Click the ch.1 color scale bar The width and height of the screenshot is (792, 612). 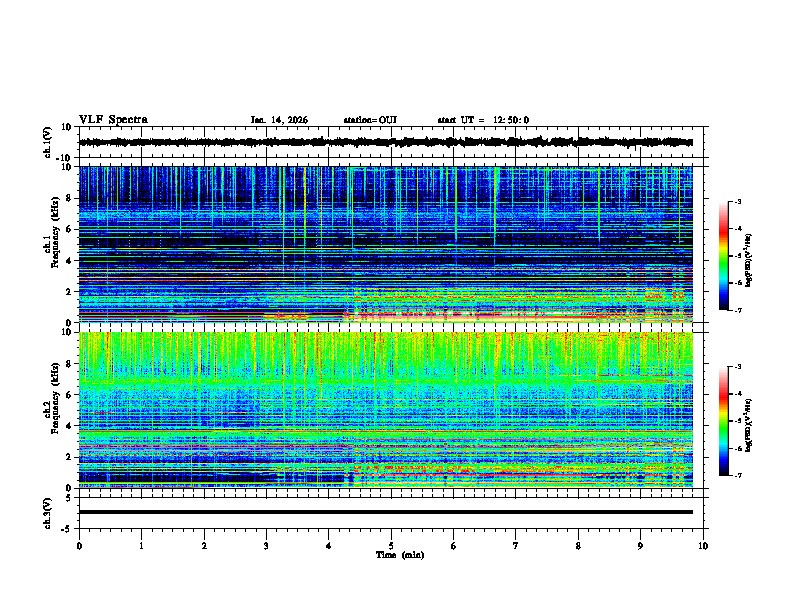[x=723, y=256]
